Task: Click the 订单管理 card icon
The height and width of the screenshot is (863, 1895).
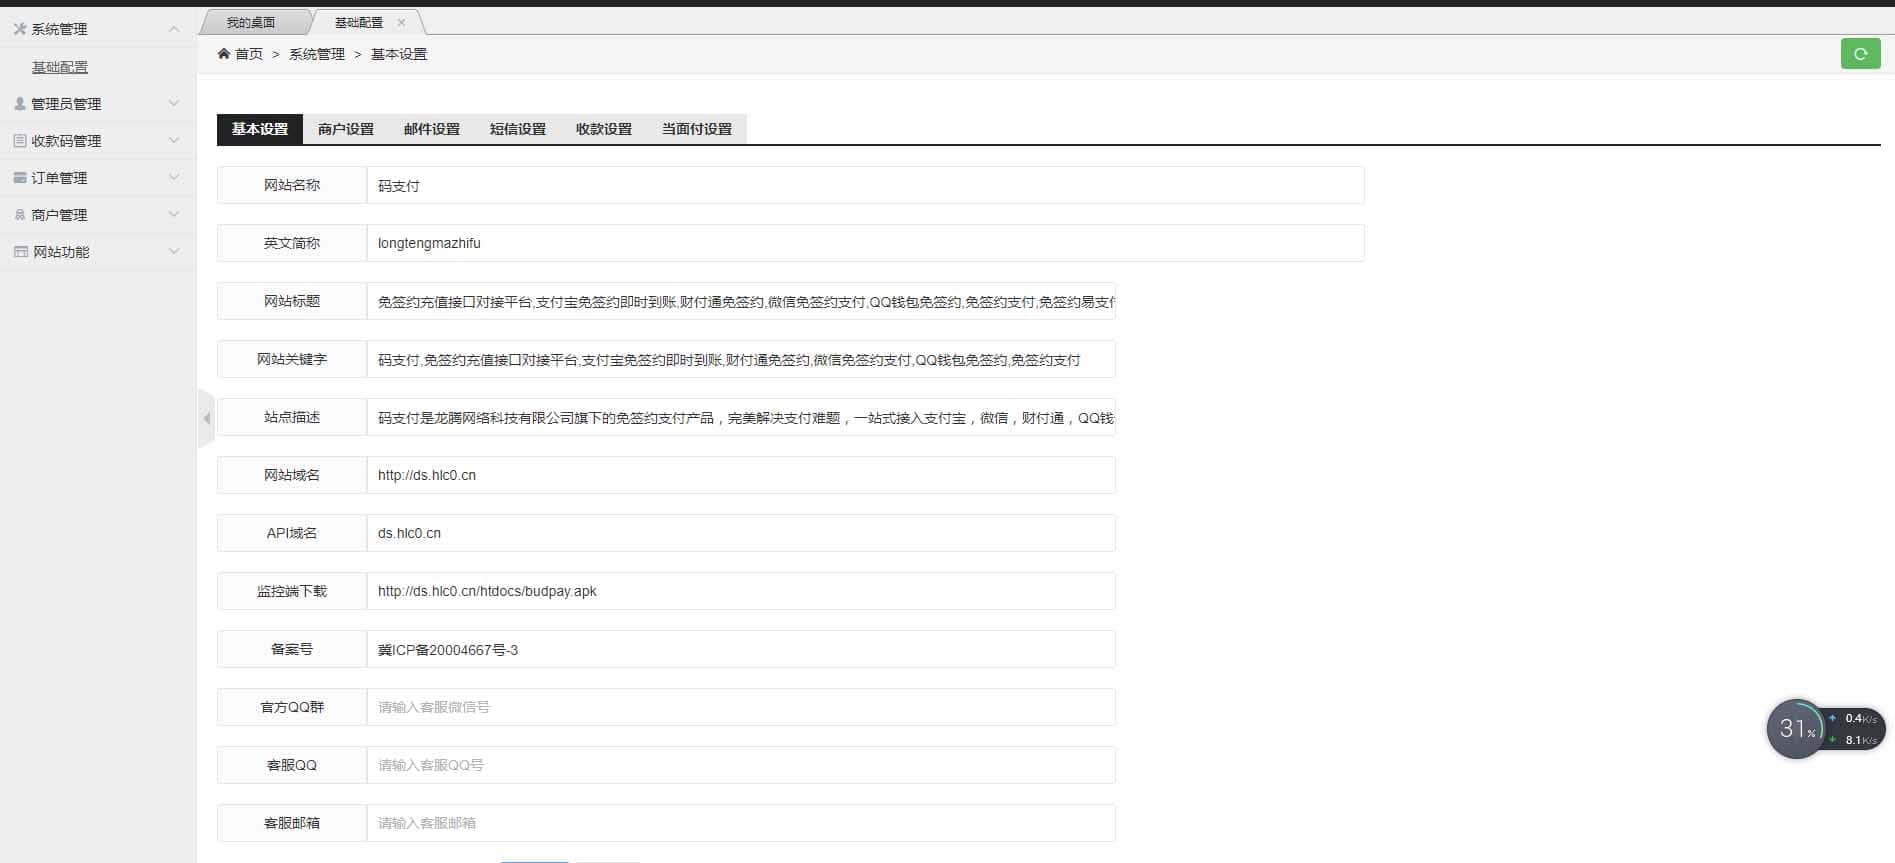Action: [20, 178]
